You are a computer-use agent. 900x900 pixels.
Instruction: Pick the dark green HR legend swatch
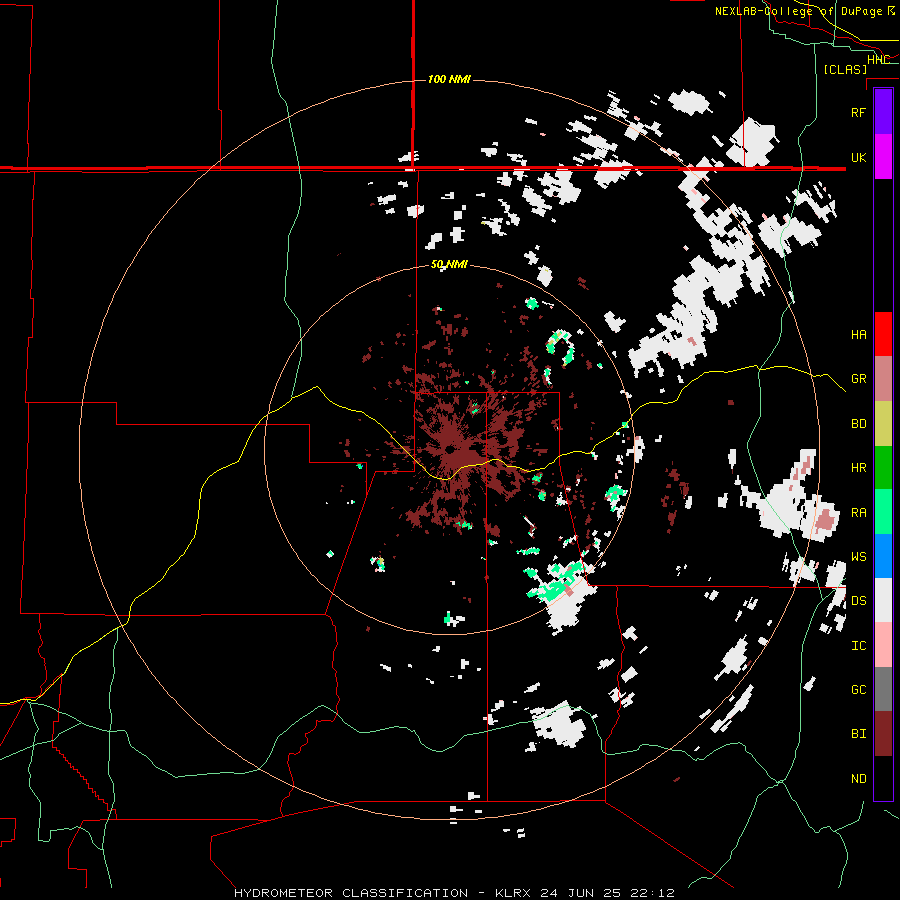point(883,467)
